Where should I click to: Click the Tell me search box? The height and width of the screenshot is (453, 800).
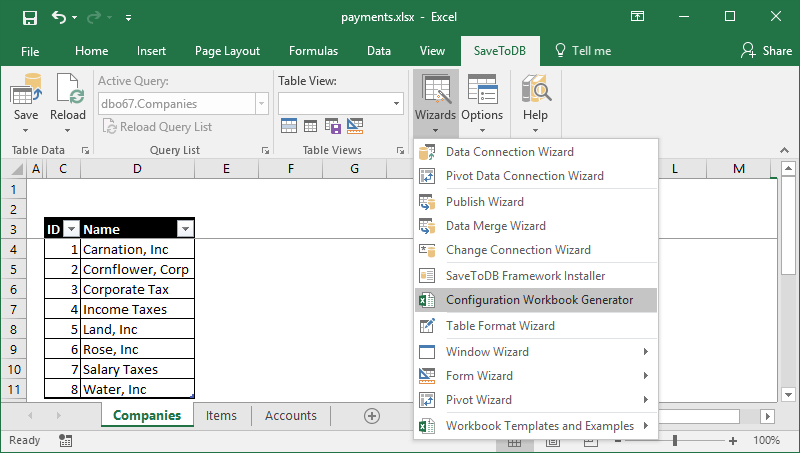pyautogui.click(x=583, y=51)
